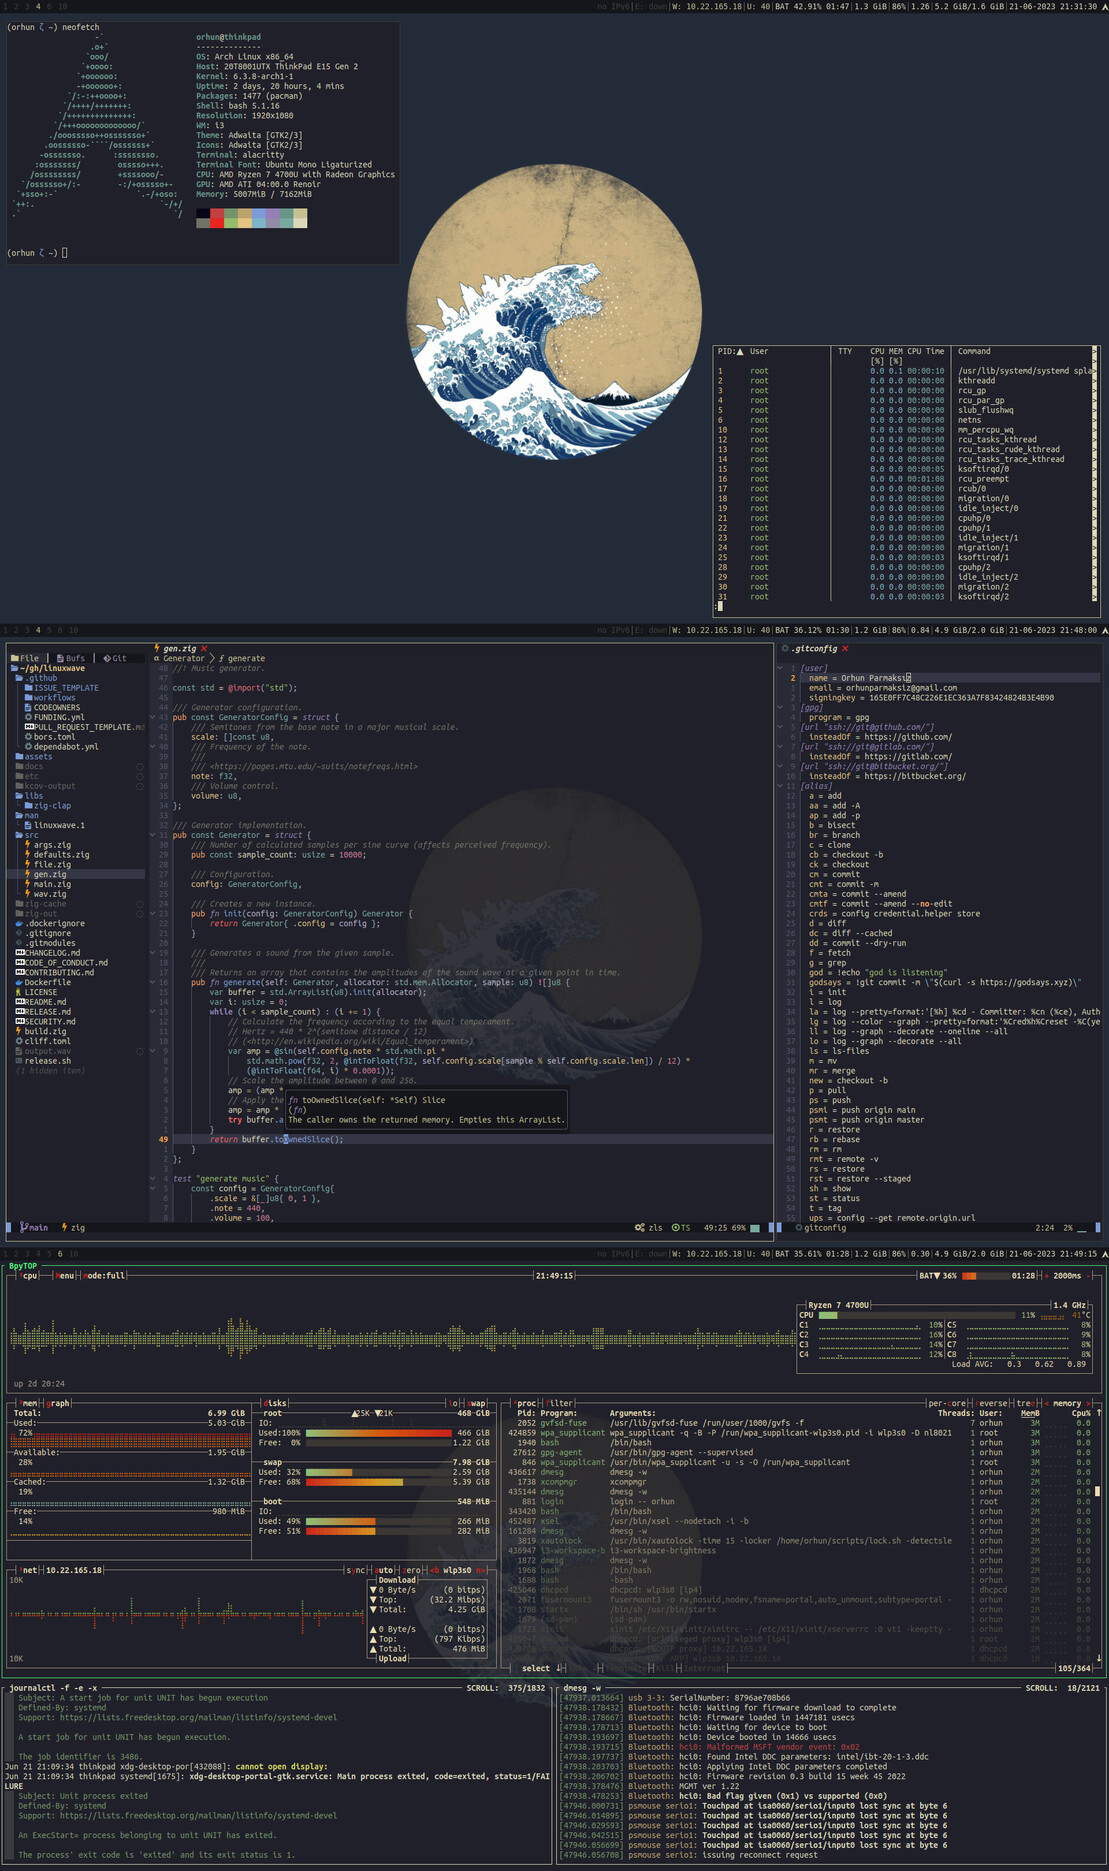Toggle the disks io mode in bpytop
This screenshot has height=1871, width=1109.
[454, 1403]
